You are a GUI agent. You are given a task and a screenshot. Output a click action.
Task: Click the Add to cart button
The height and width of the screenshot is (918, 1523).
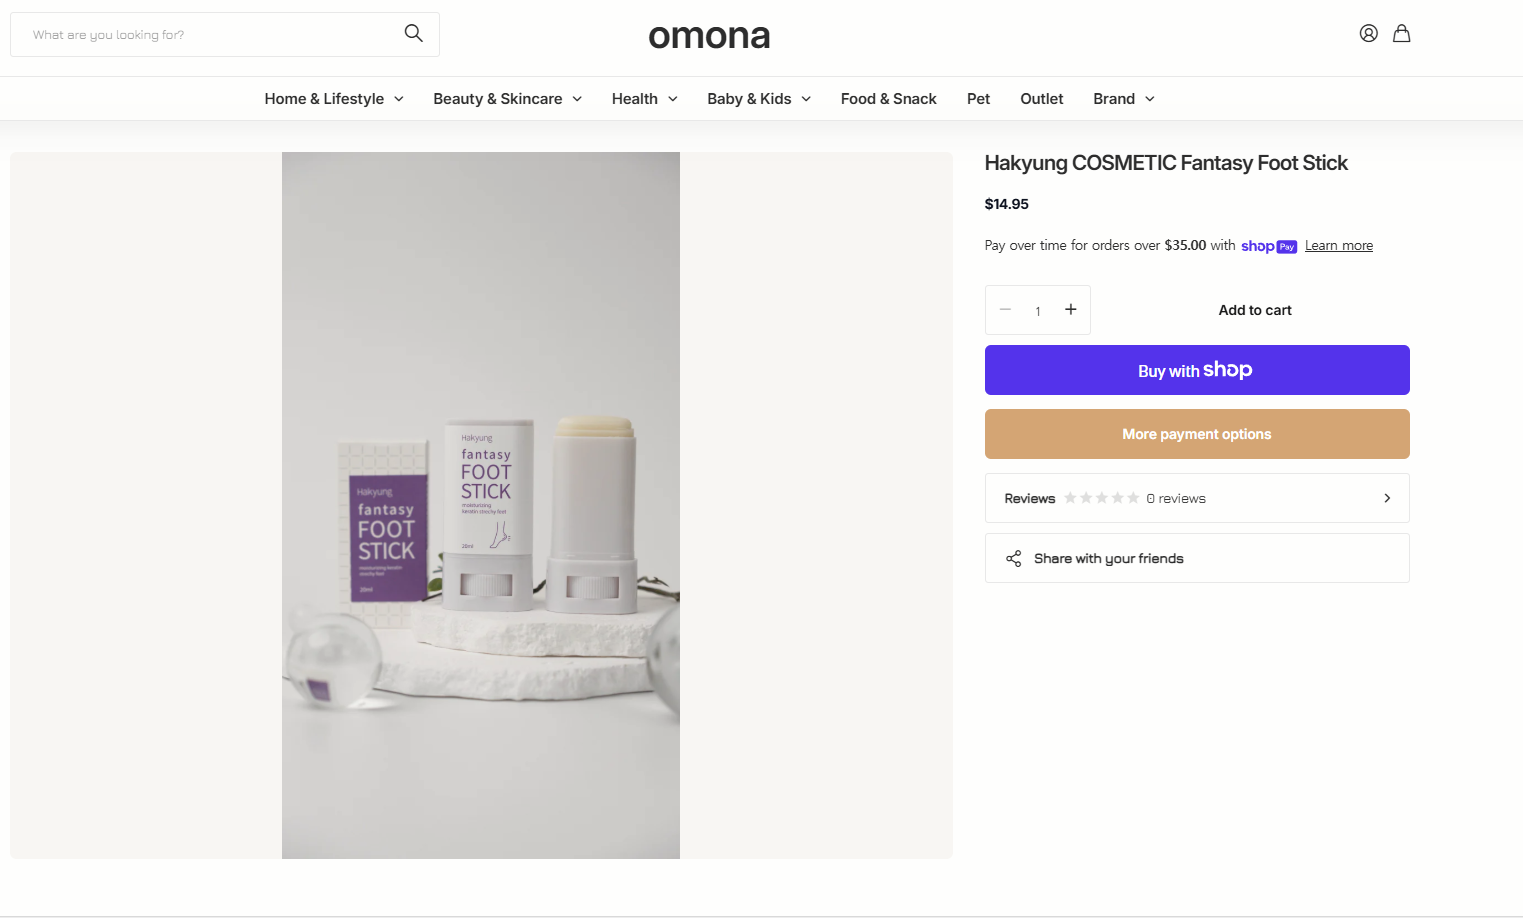tap(1254, 310)
